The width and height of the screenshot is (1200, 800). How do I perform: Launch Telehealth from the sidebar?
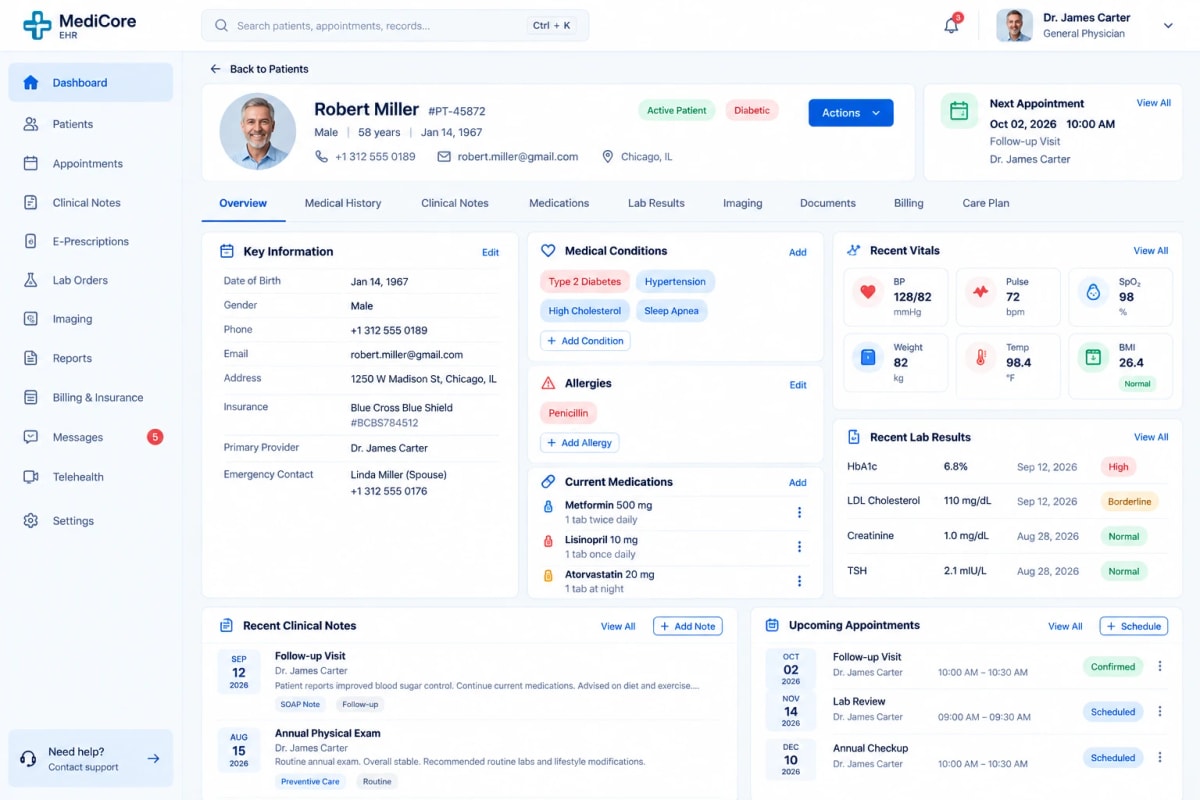tap(90, 477)
